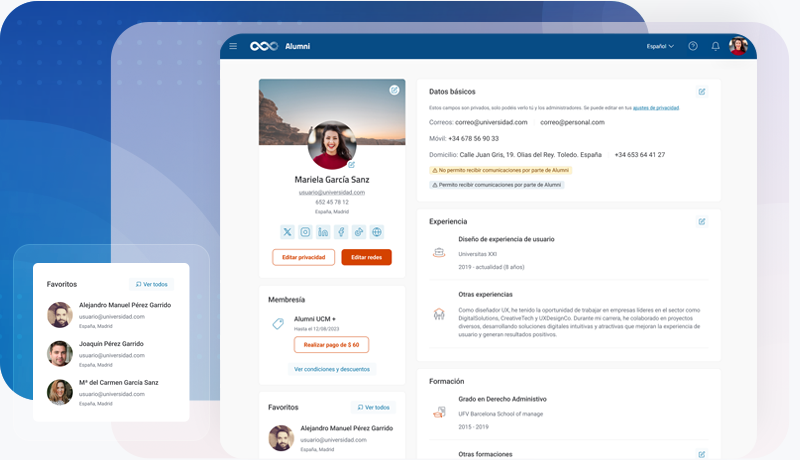
Task: Open the notifications bell
Action: [x=716, y=46]
